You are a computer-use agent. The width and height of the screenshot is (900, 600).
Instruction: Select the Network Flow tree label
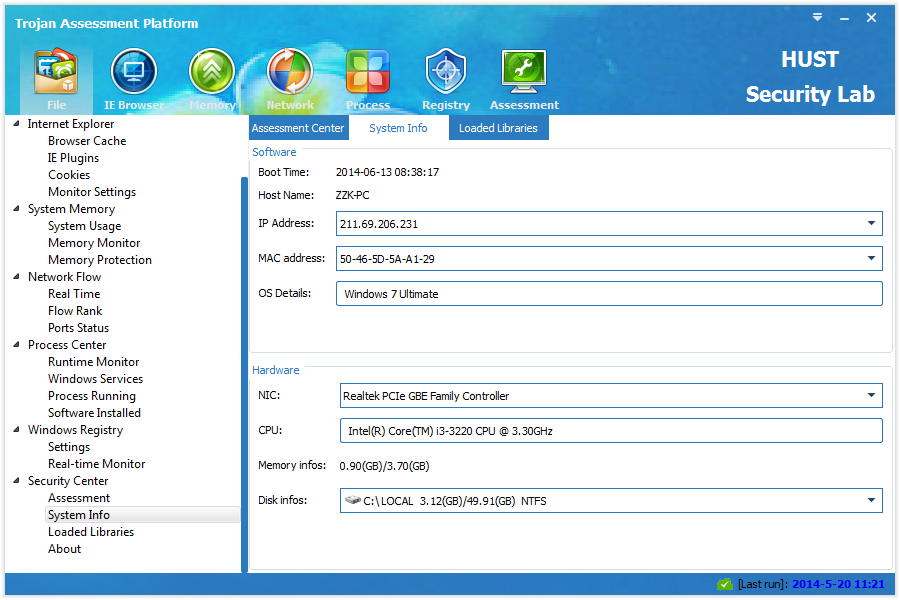click(x=64, y=277)
